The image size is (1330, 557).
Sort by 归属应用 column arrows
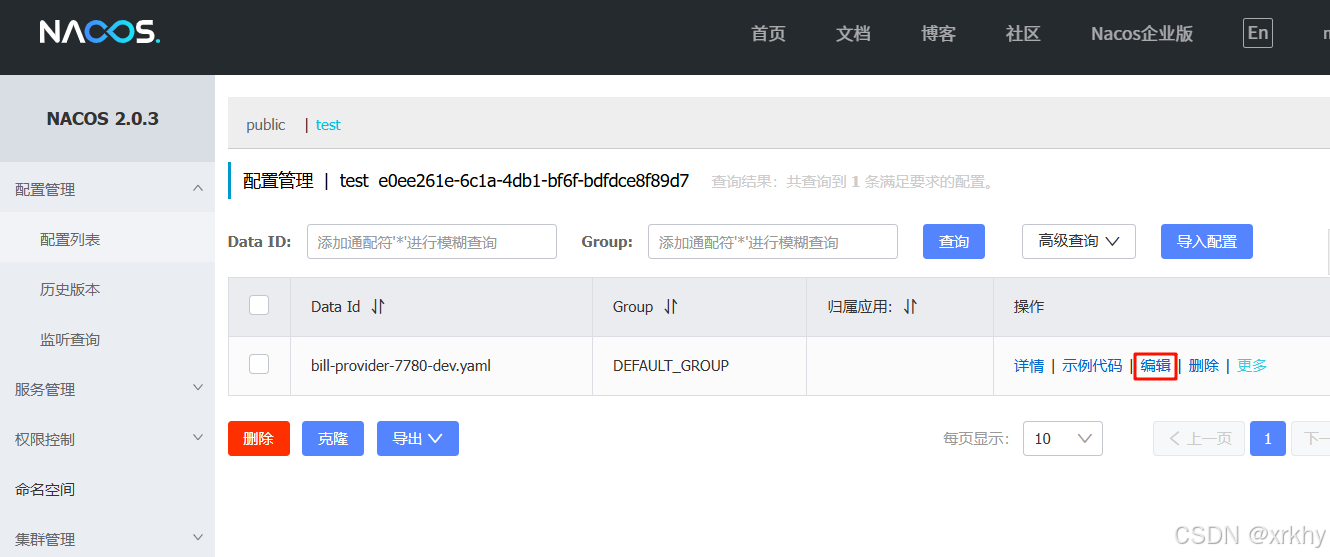(x=910, y=307)
